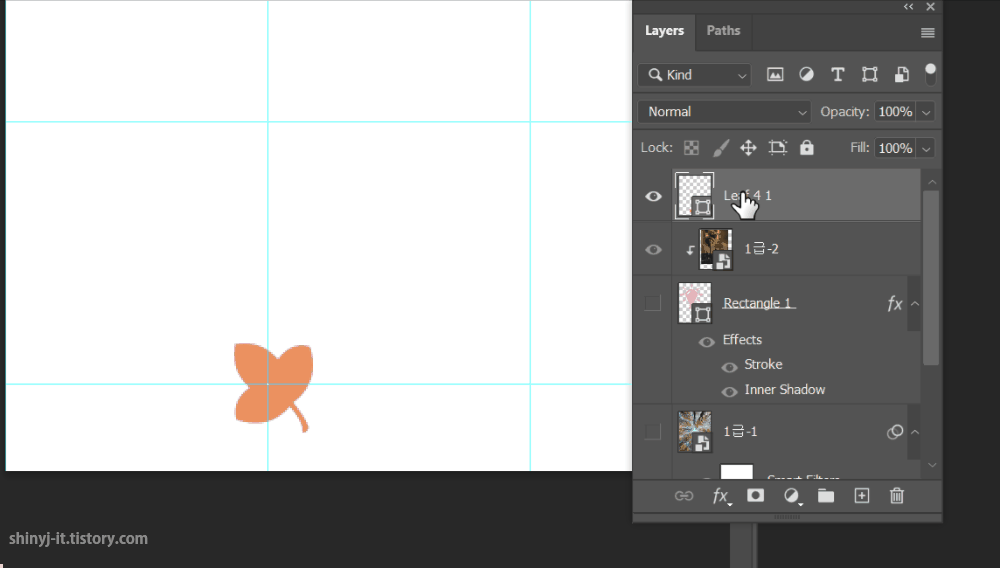
Task: Open the layer style fx menu
Action: coord(721,496)
